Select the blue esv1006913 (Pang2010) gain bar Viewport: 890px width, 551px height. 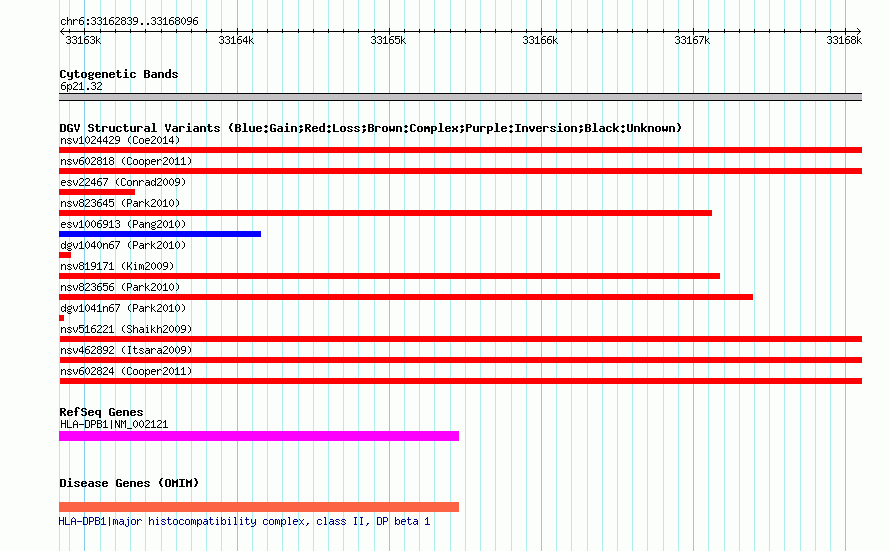pos(160,234)
